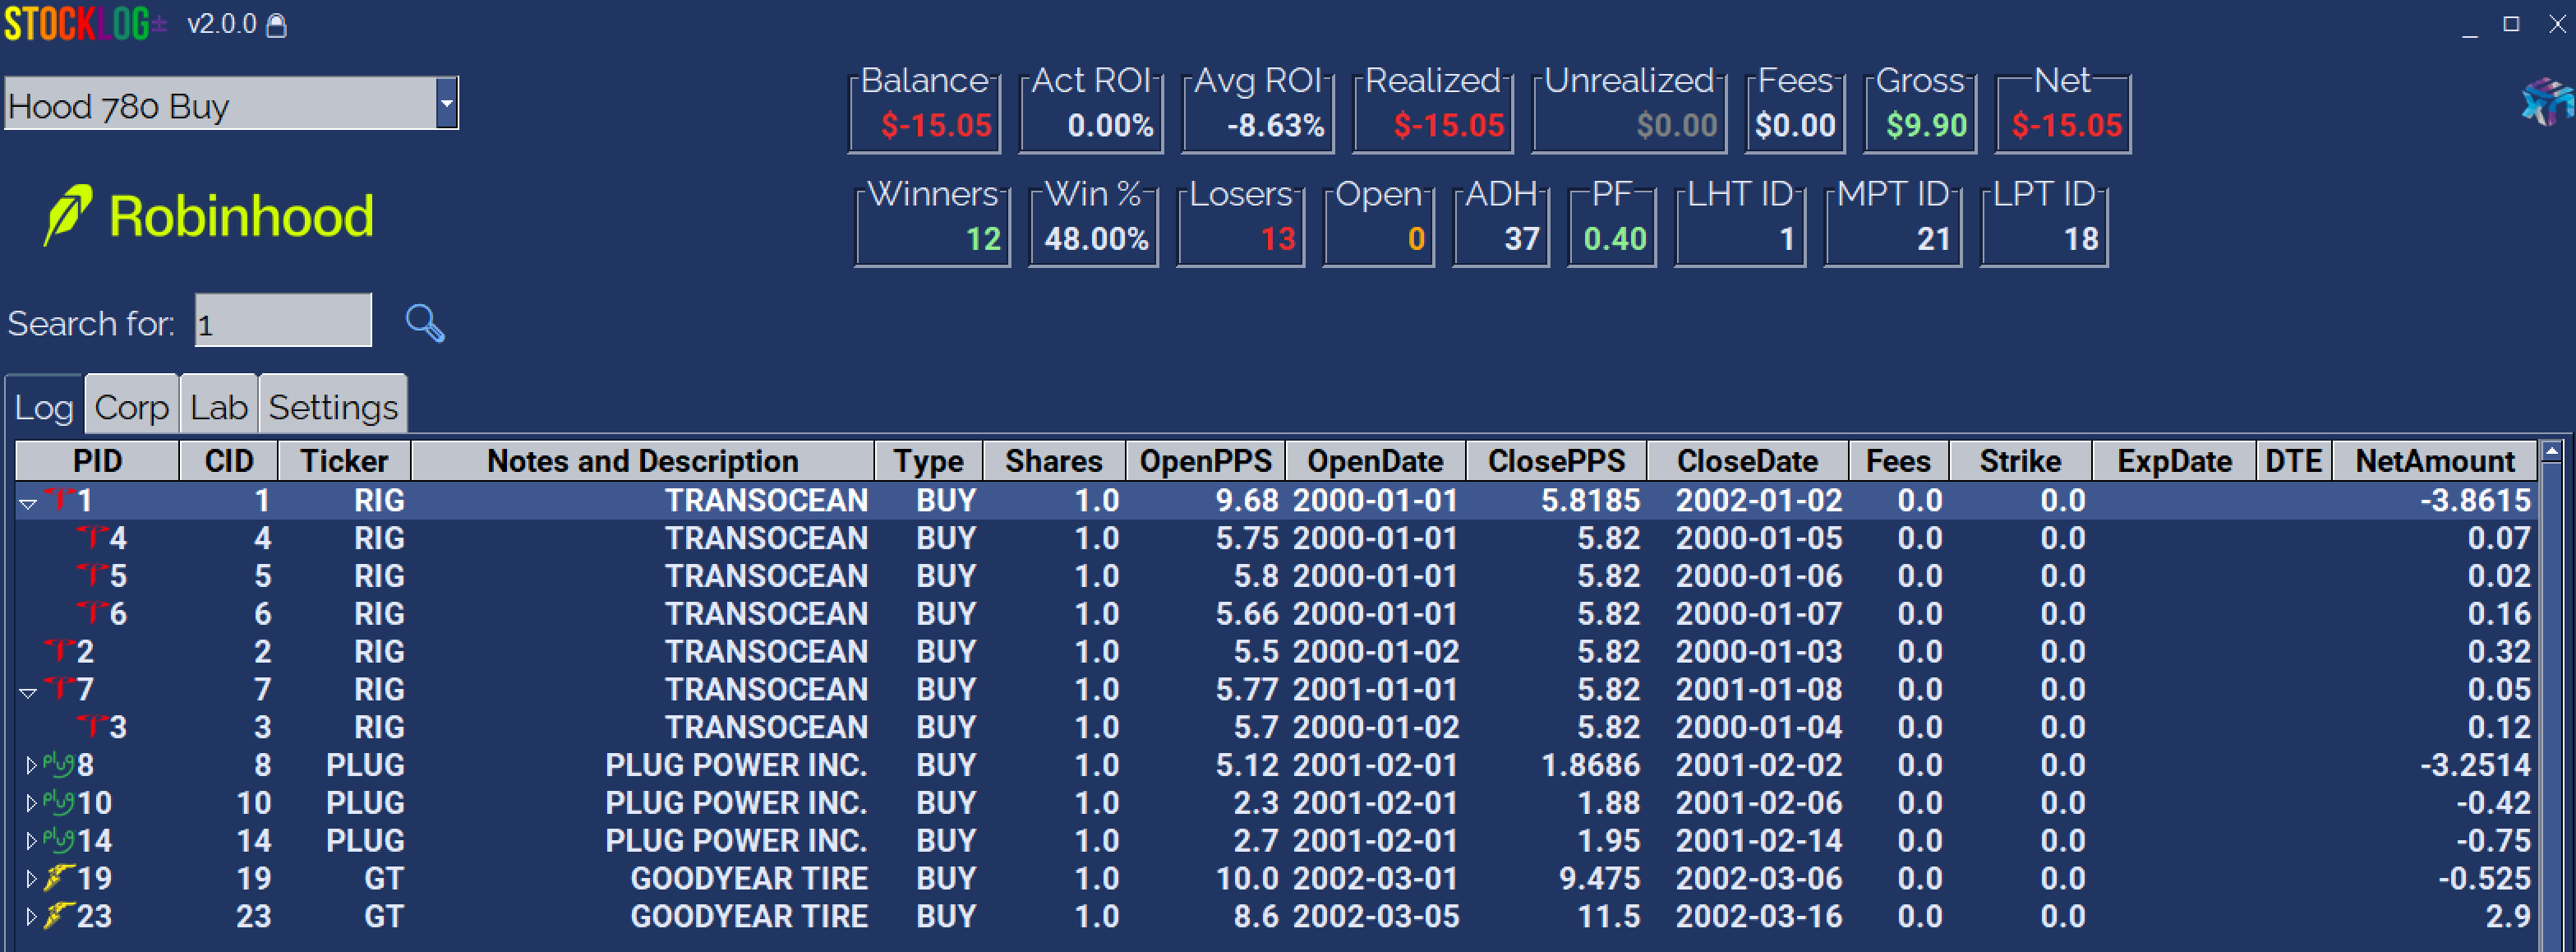Click the Transocean icon in PID 1 row

click(62, 499)
